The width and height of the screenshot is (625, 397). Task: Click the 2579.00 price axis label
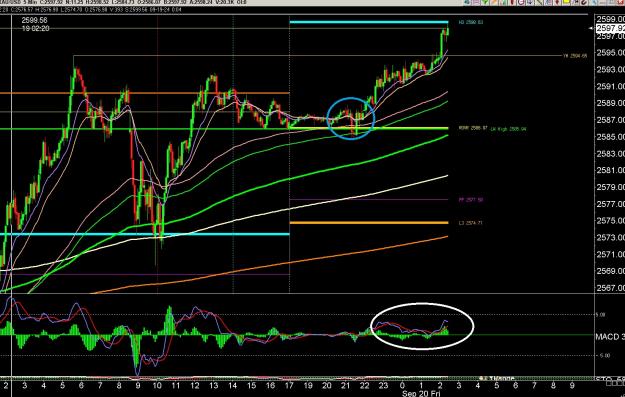(x=611, y=187)
